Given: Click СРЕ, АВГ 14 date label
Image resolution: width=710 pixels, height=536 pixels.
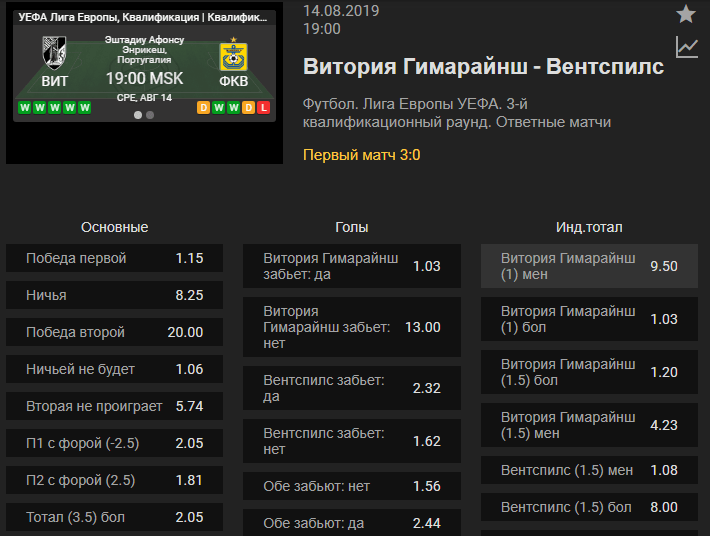Looking at the screenshot, I should [144, 98].
